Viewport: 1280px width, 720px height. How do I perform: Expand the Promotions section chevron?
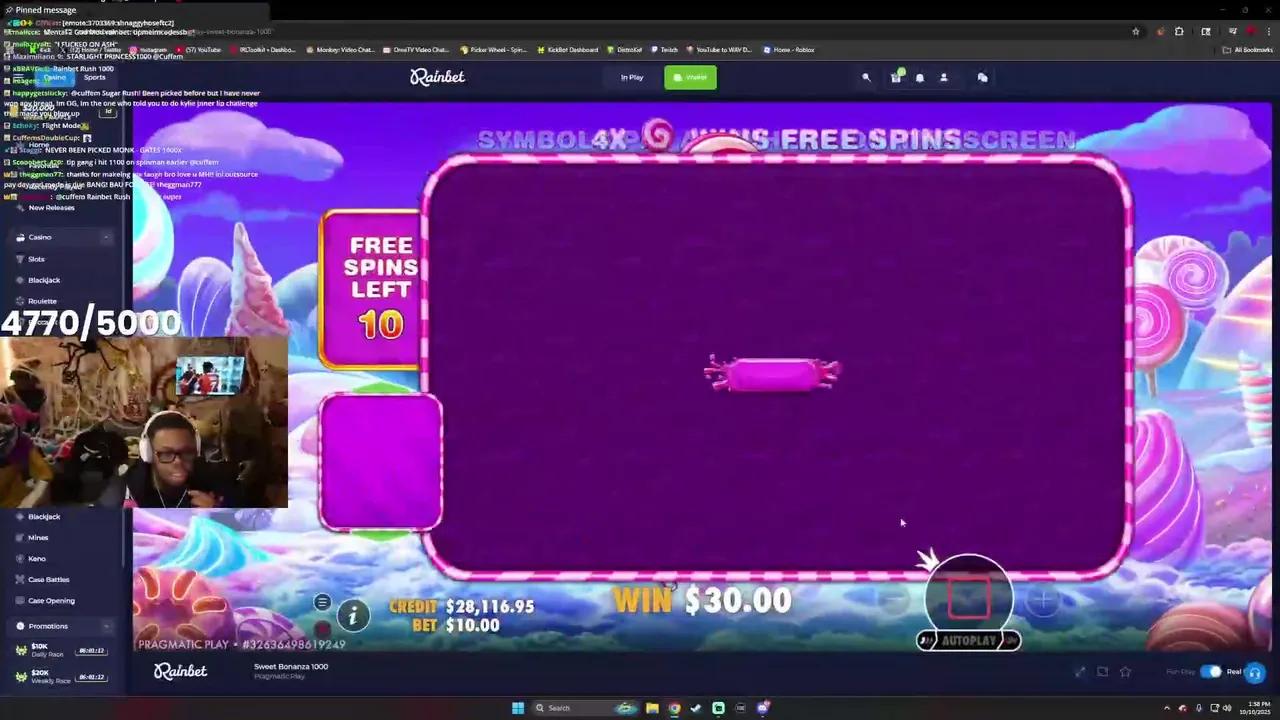(107, 626)
